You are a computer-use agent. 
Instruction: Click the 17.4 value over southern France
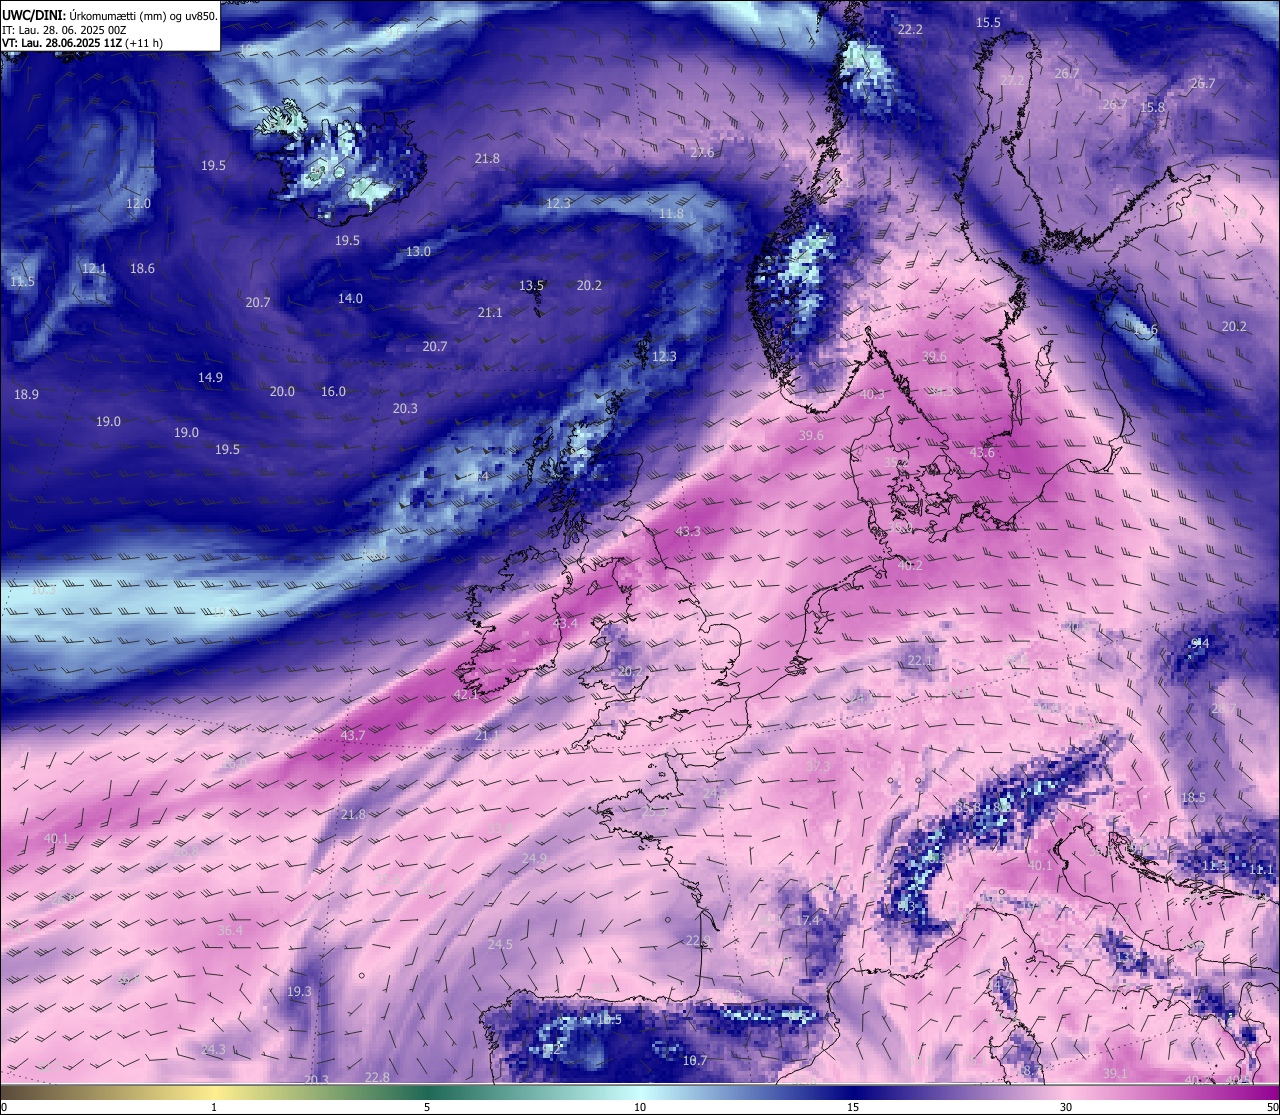point(808,920)
